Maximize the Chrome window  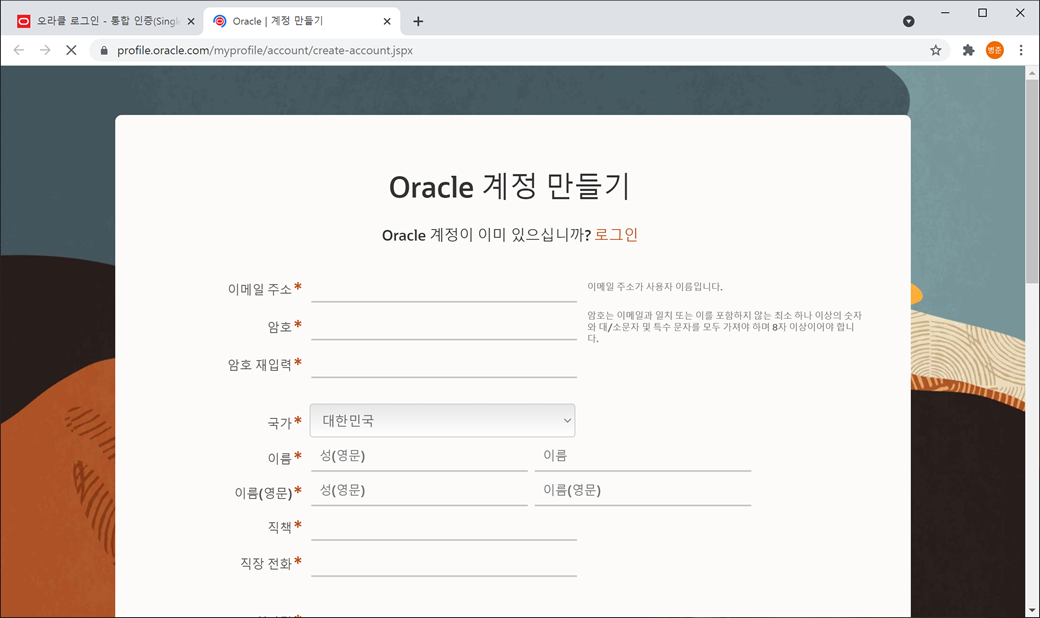coord(982,13)
